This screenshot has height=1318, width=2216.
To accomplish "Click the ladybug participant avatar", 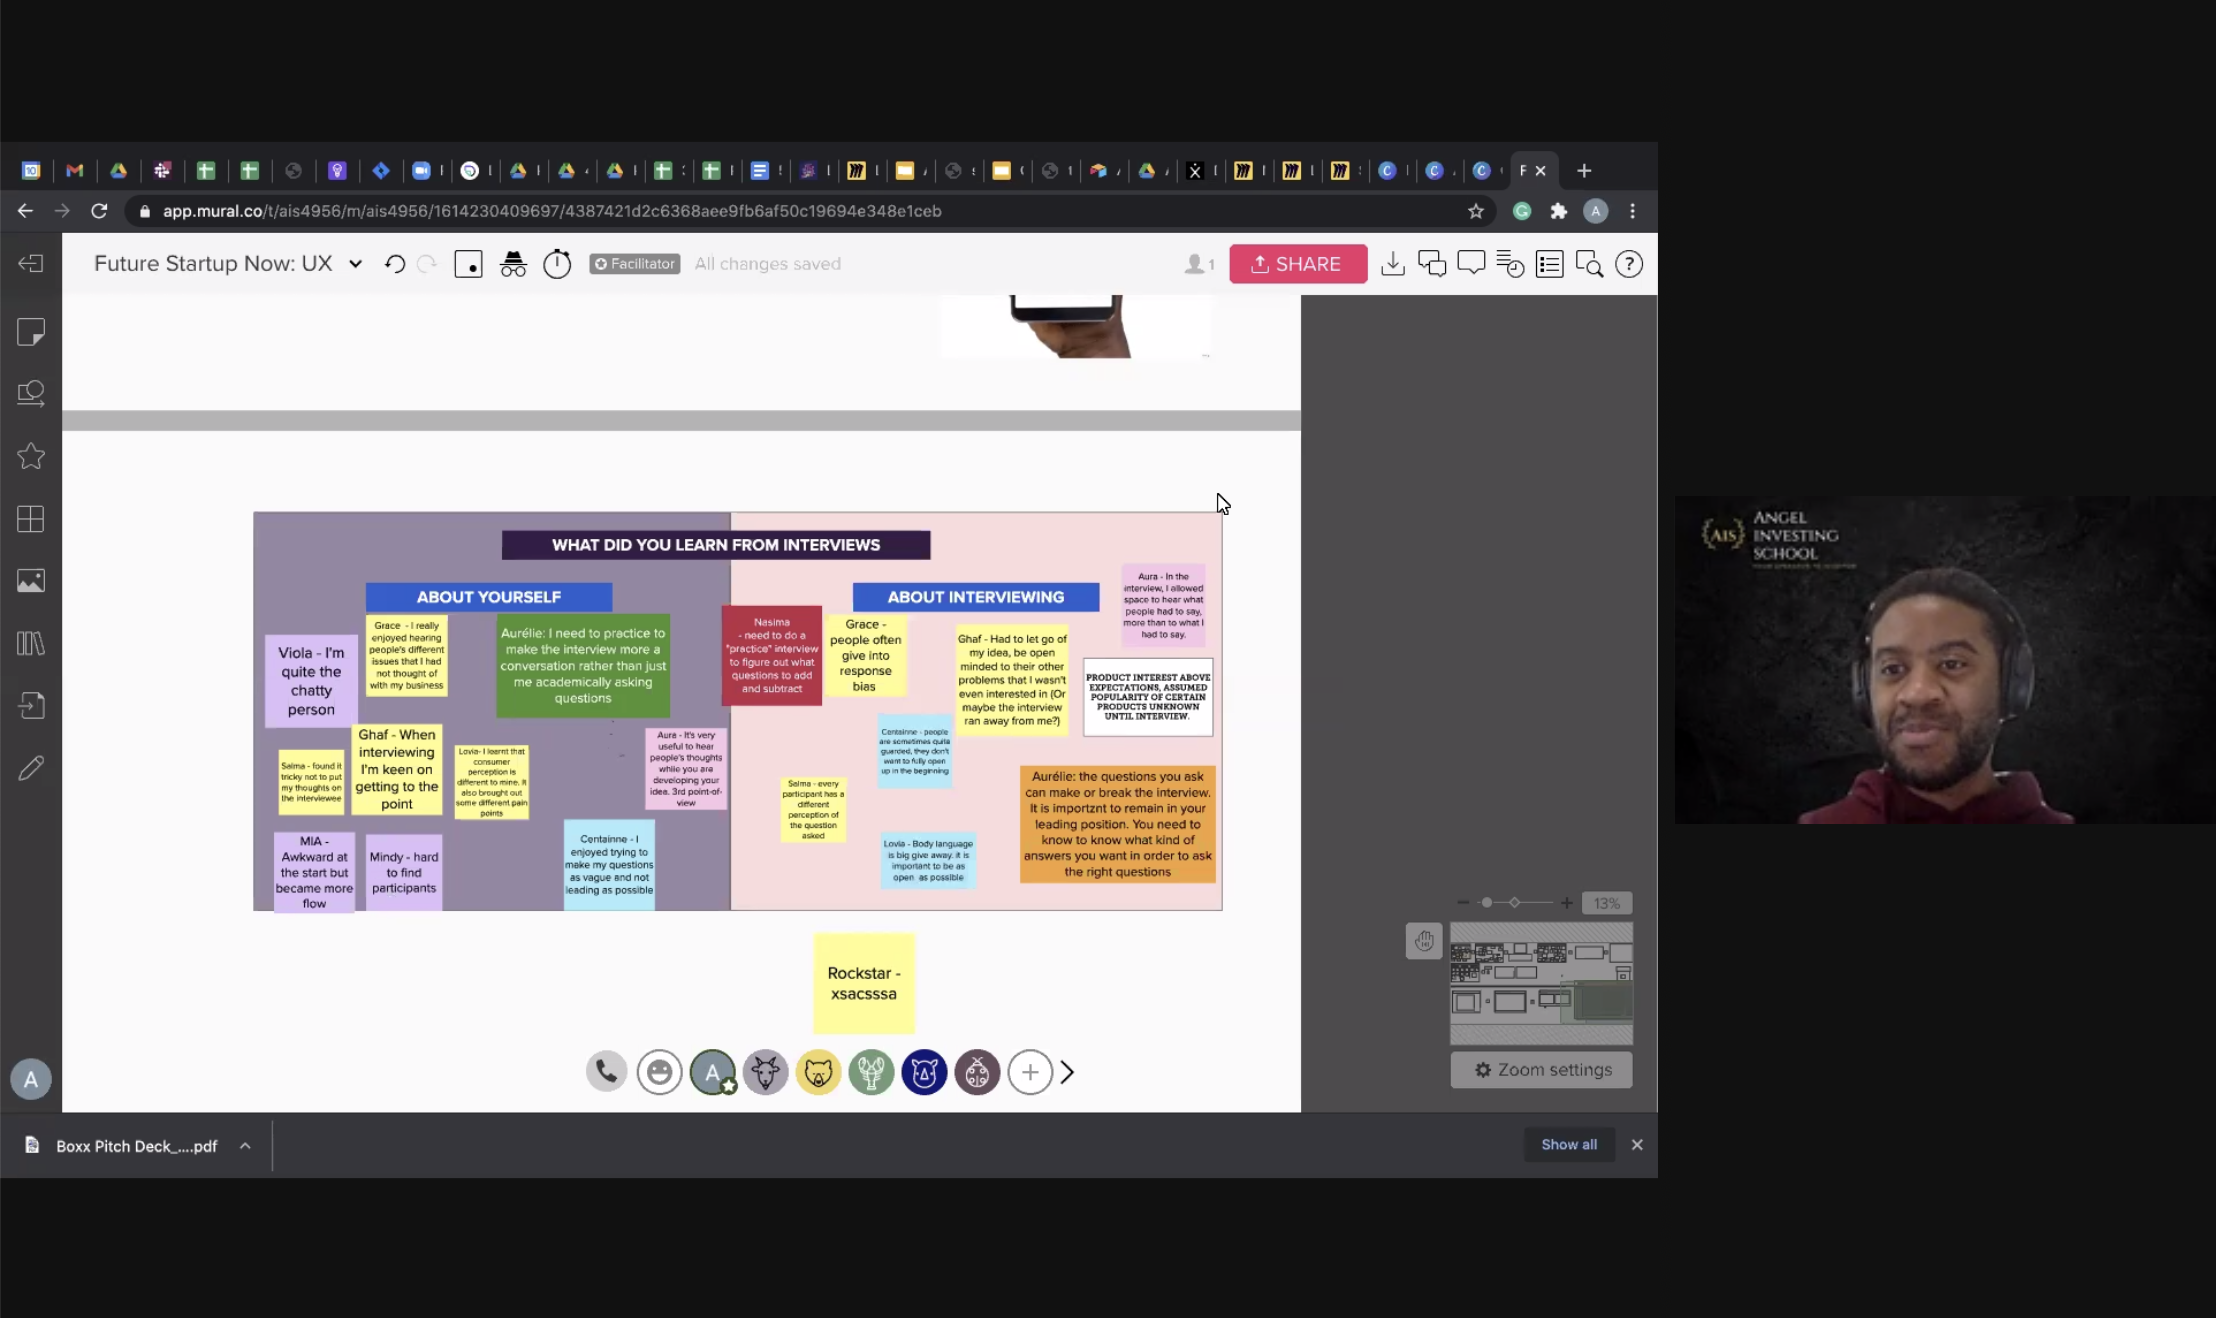I will point(977,1072).
